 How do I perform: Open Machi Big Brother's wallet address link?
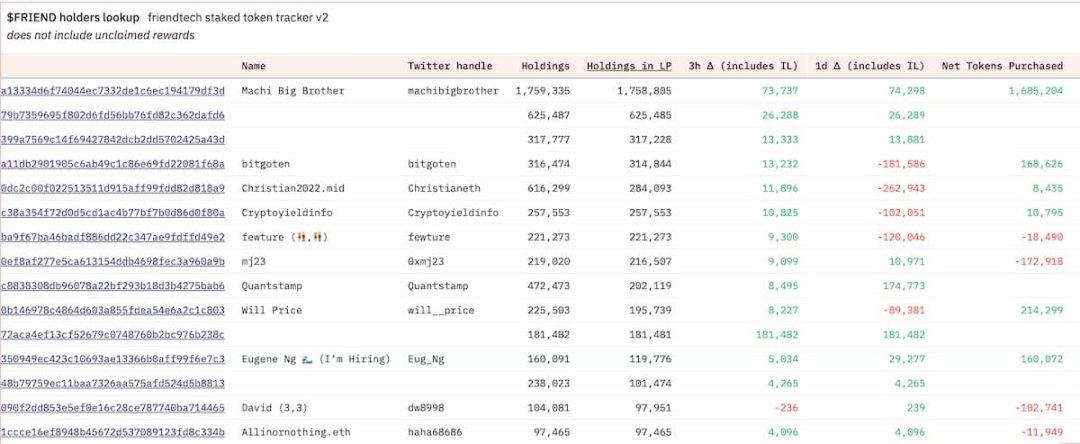[x=112, y=91]
